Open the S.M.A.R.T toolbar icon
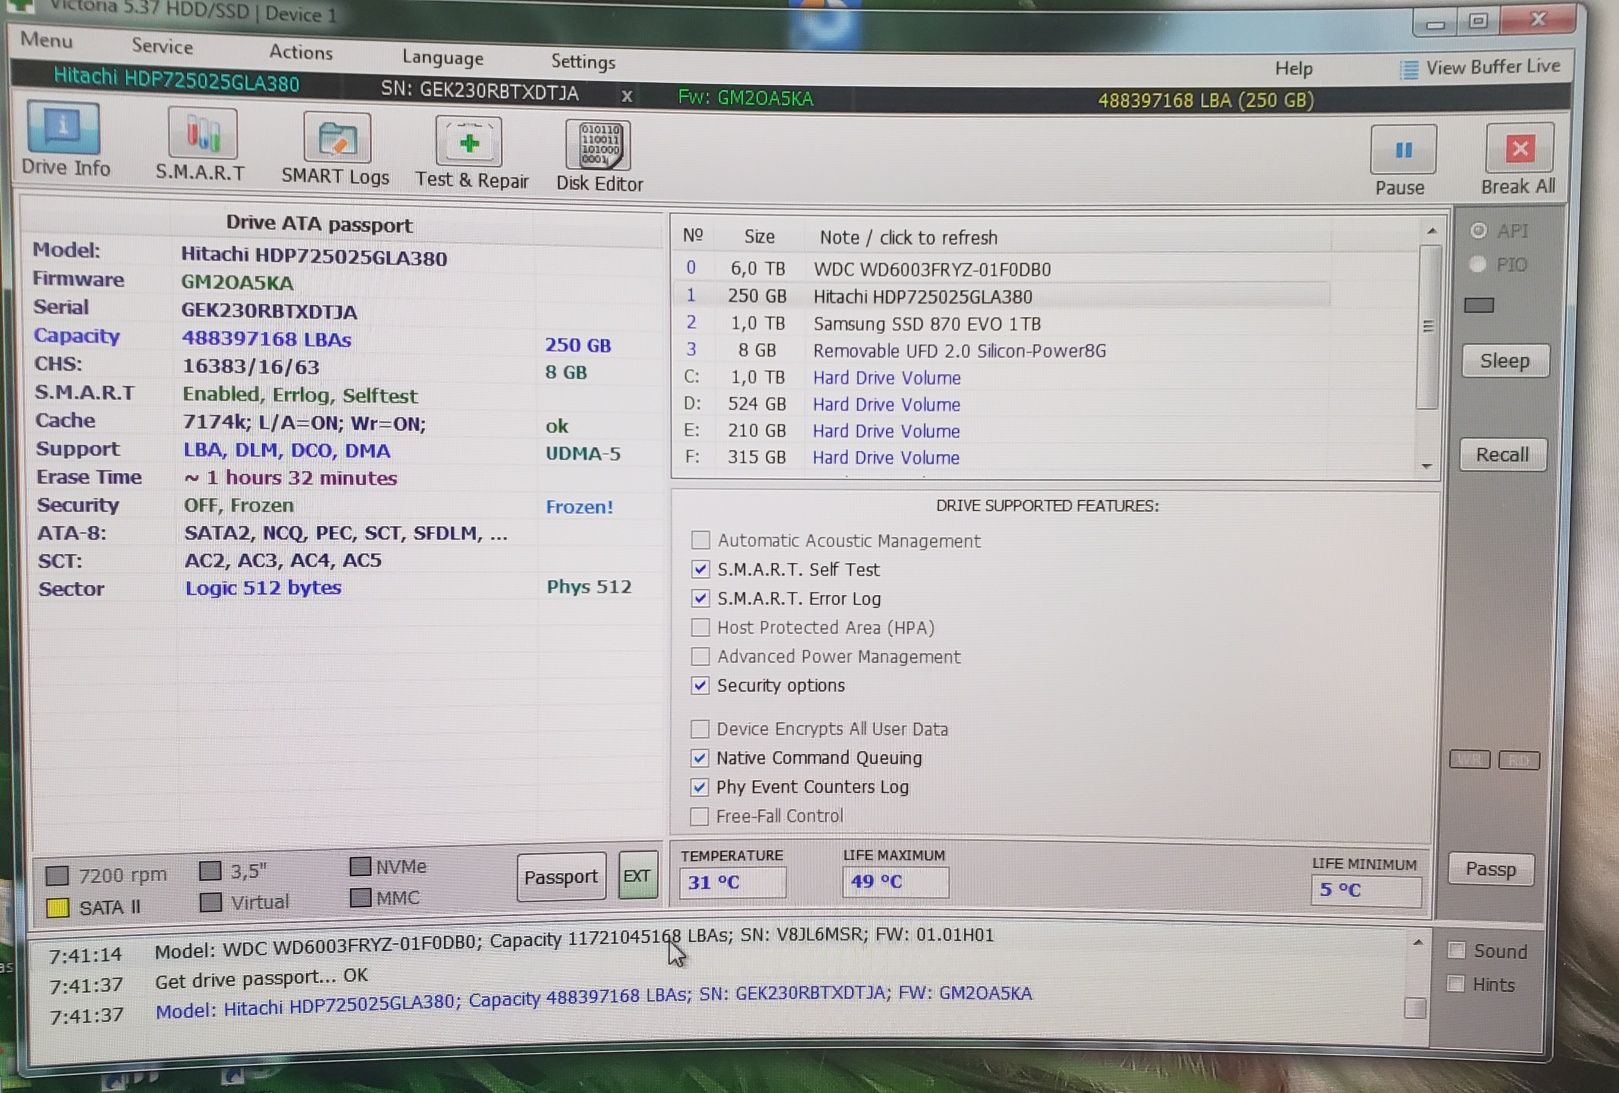The image size is (1619, 1093). [201, 146]
